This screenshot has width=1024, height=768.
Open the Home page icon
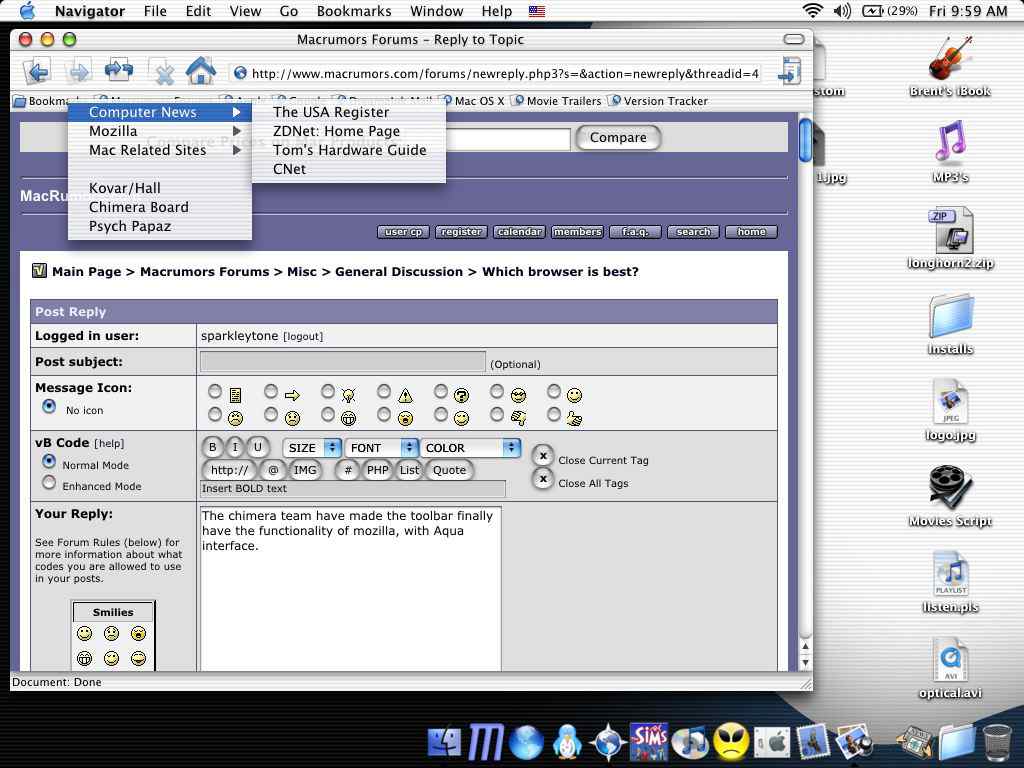coord(200,70)
